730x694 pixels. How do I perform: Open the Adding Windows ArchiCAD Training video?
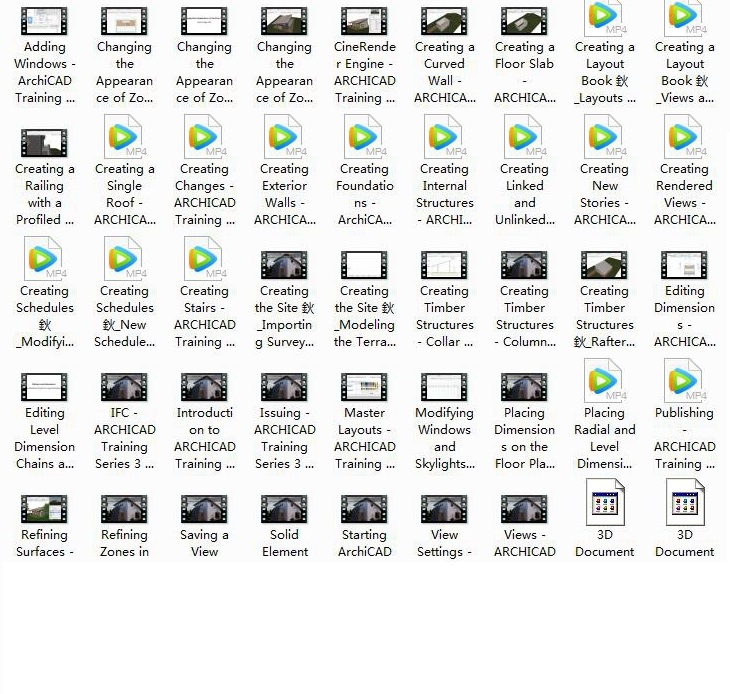[44, 21]
